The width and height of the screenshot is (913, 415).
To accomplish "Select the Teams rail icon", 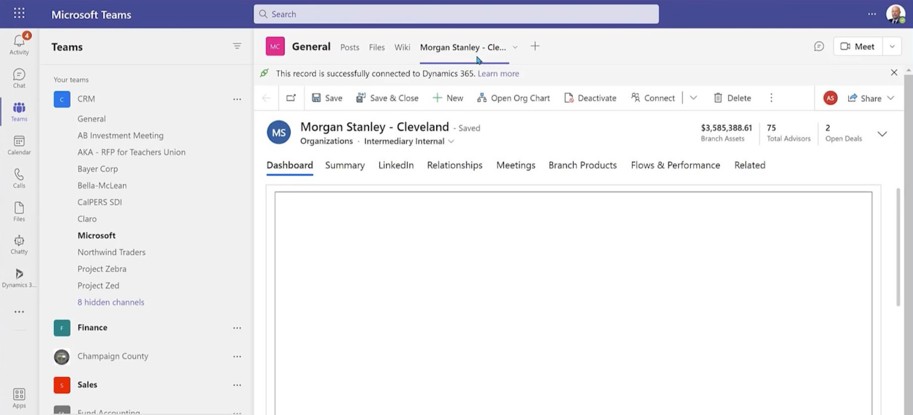I will 19,111.
